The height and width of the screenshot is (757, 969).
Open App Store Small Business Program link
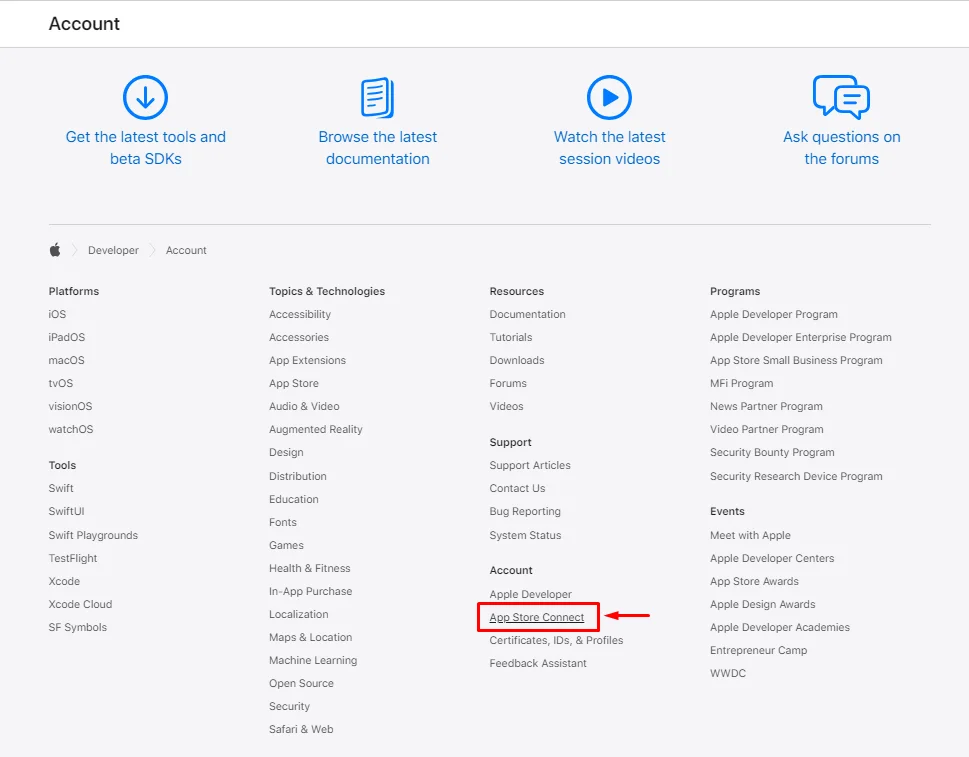click(796, 360)
